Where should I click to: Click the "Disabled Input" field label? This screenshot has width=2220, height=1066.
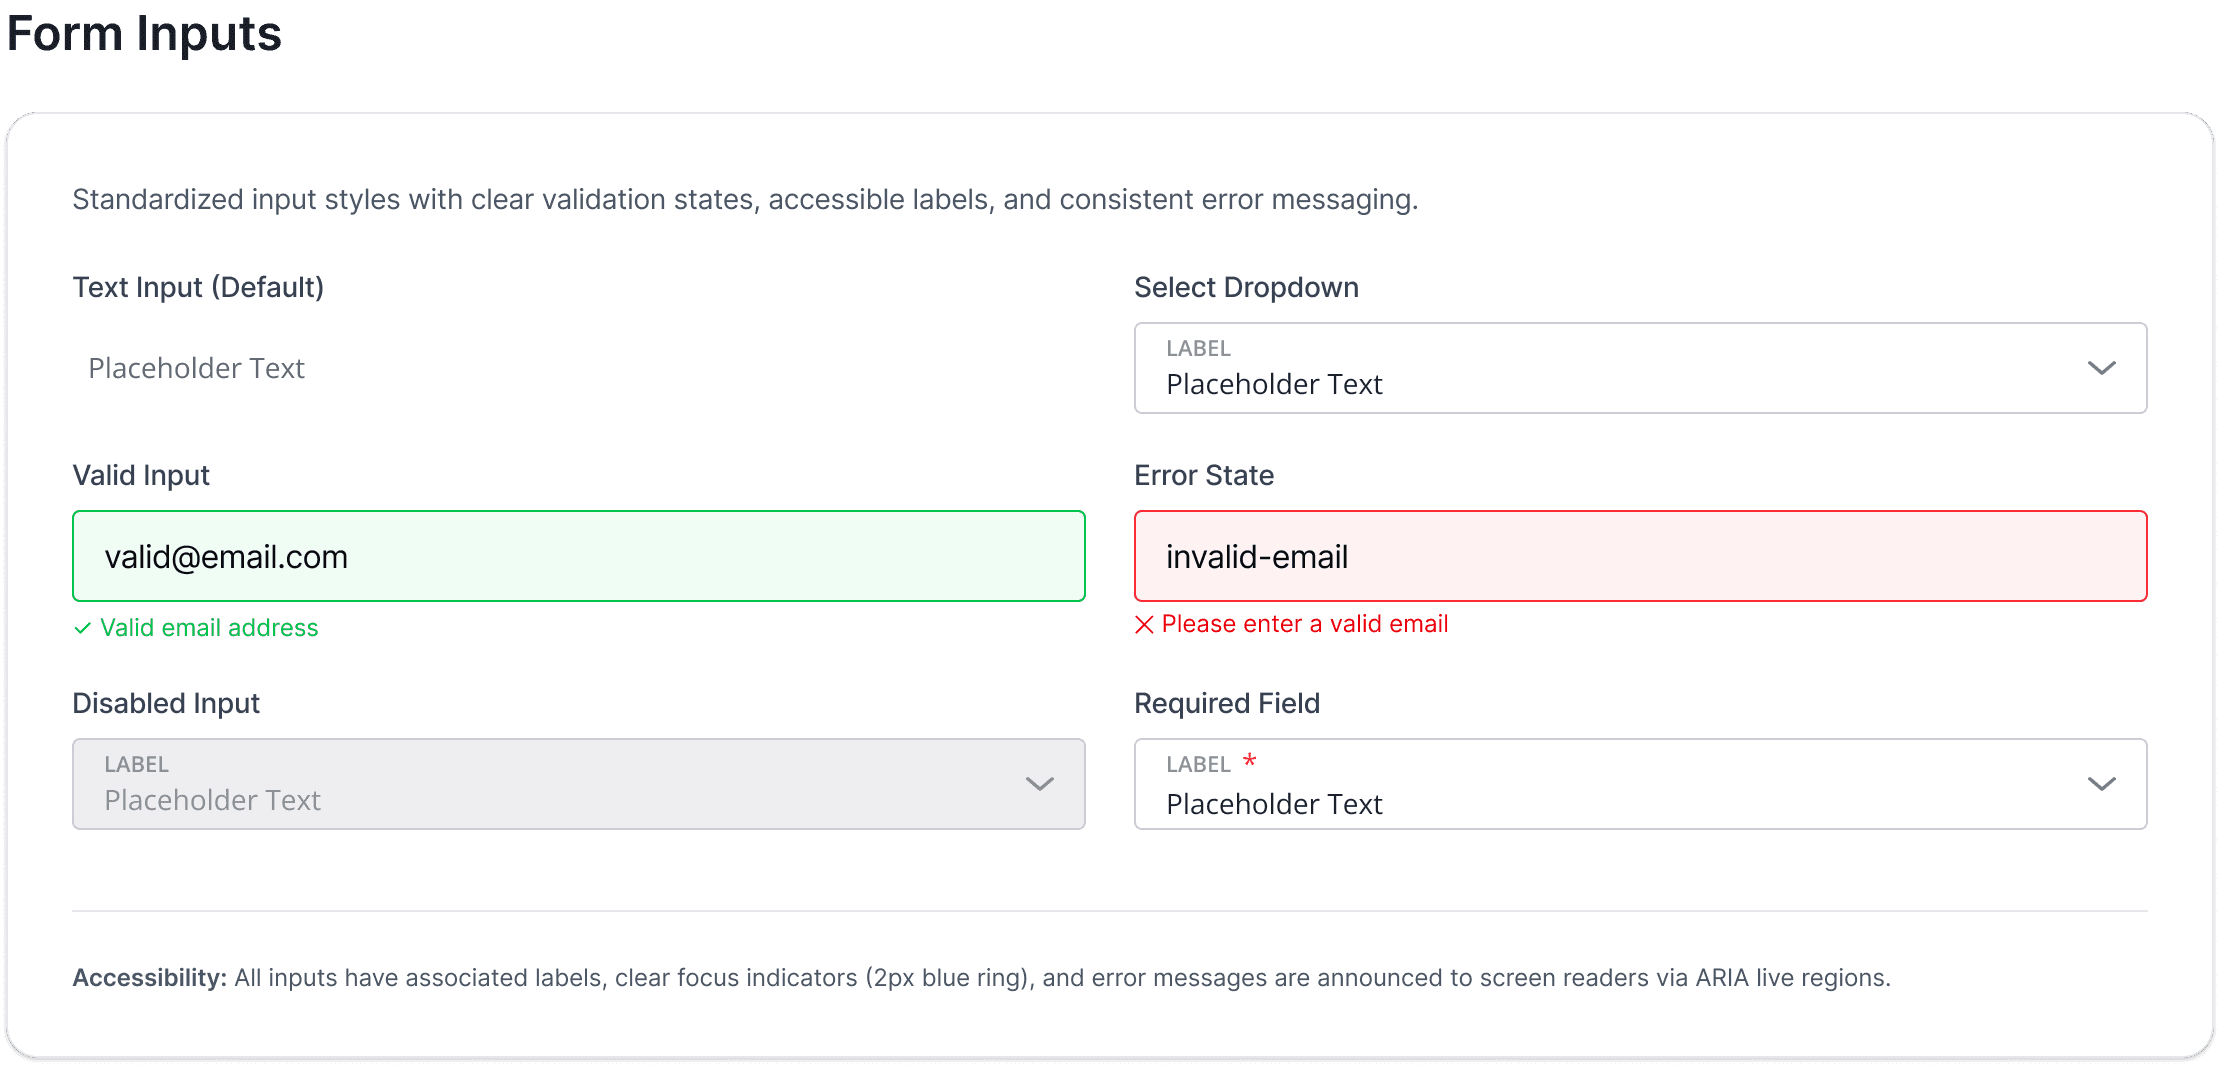166,703
